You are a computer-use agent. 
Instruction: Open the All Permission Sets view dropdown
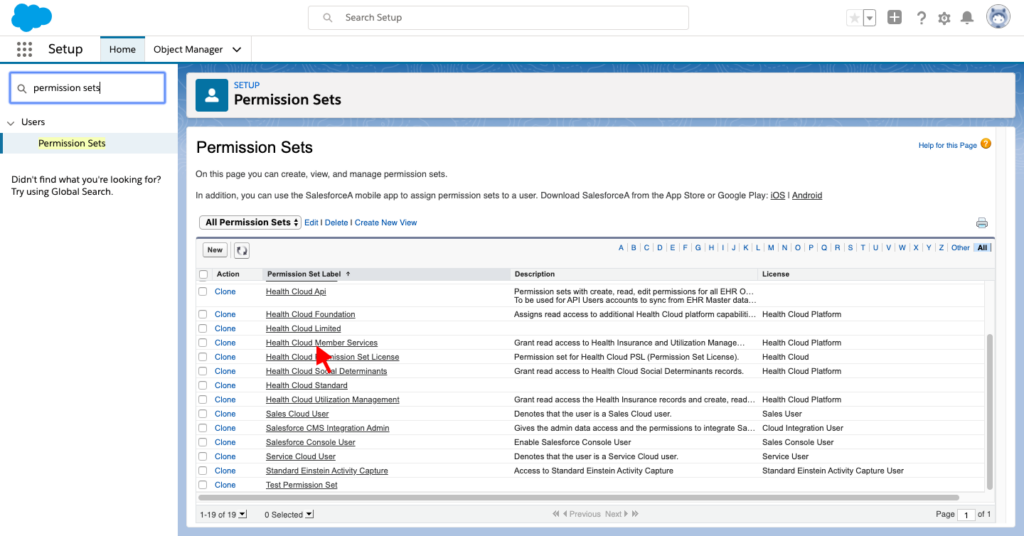250,223
